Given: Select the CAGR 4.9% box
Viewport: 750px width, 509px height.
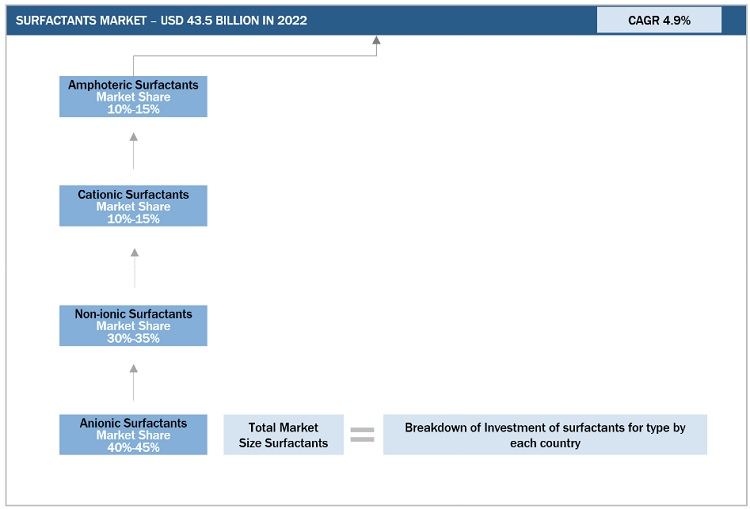Looking at the screenshot, I should 659,20.
